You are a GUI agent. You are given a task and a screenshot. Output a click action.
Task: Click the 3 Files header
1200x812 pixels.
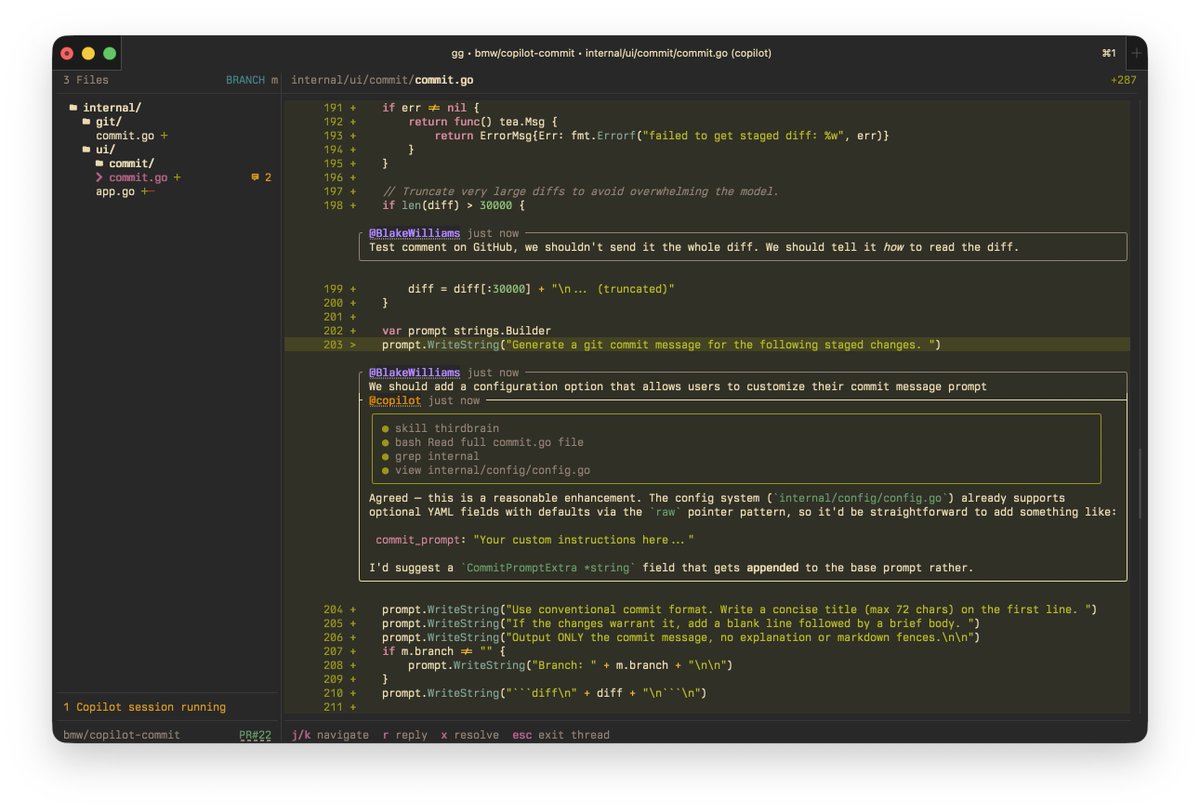coord(86,80)
